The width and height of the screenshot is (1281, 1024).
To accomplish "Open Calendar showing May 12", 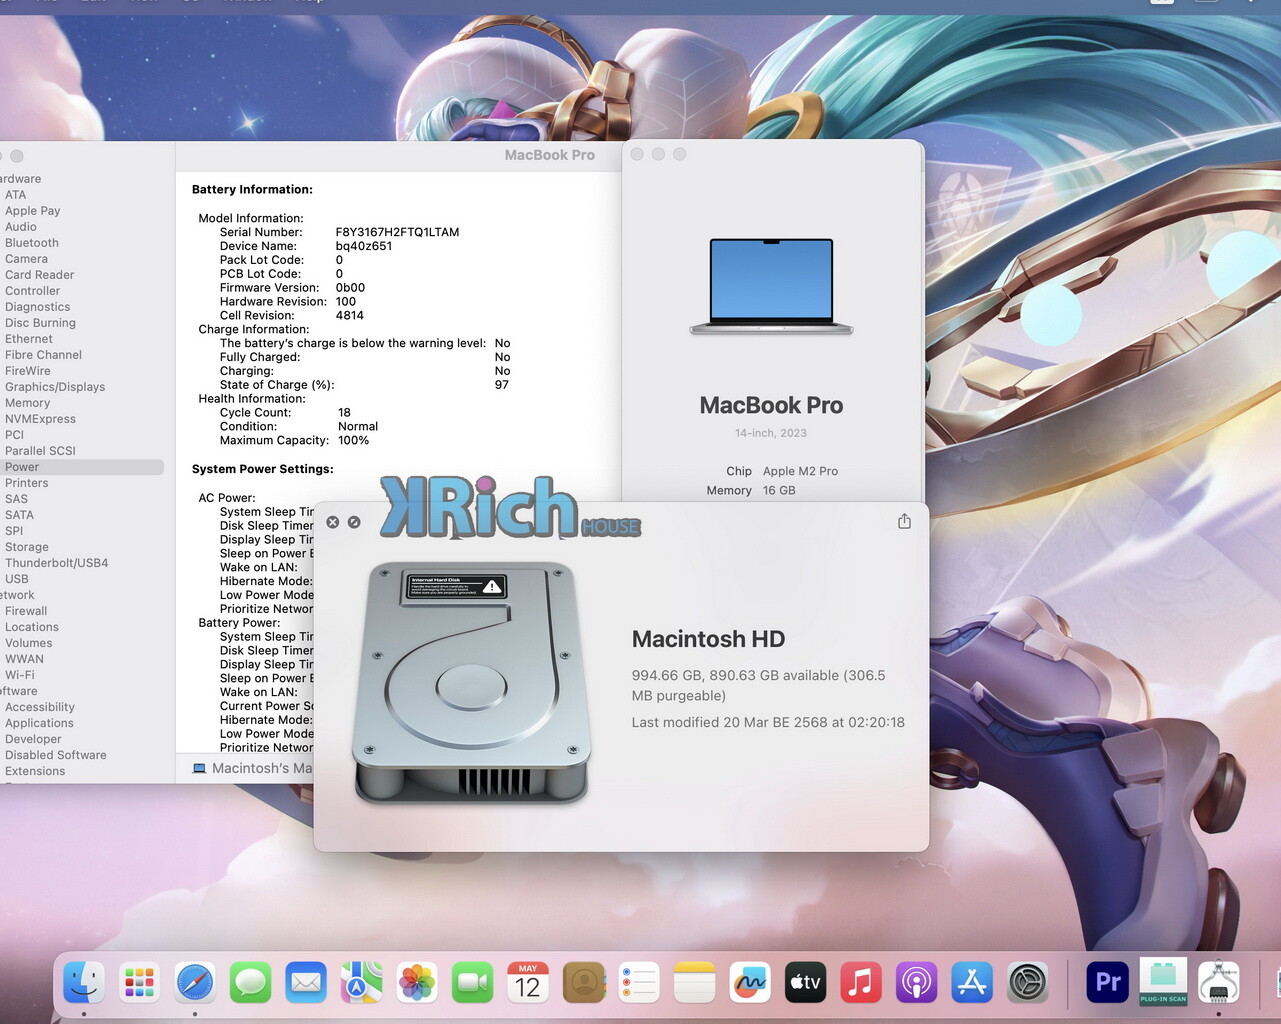I will click(x=528, y=982).
